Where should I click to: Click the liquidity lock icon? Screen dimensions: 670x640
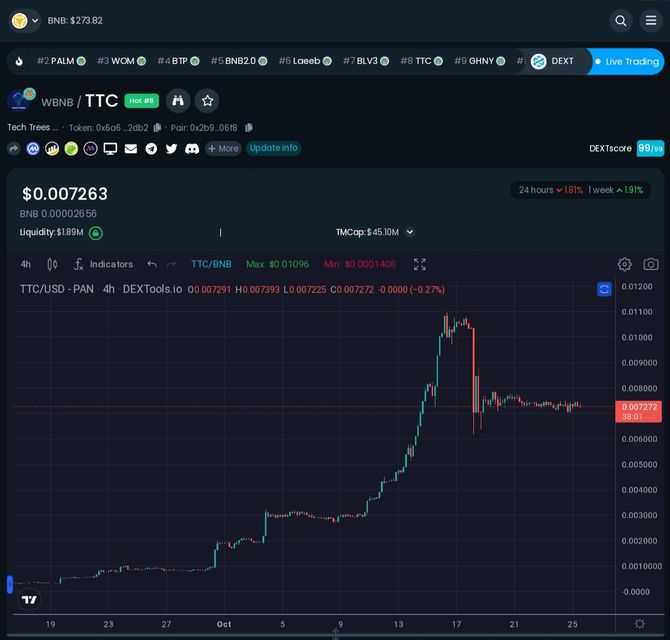(x=96, y=233)
